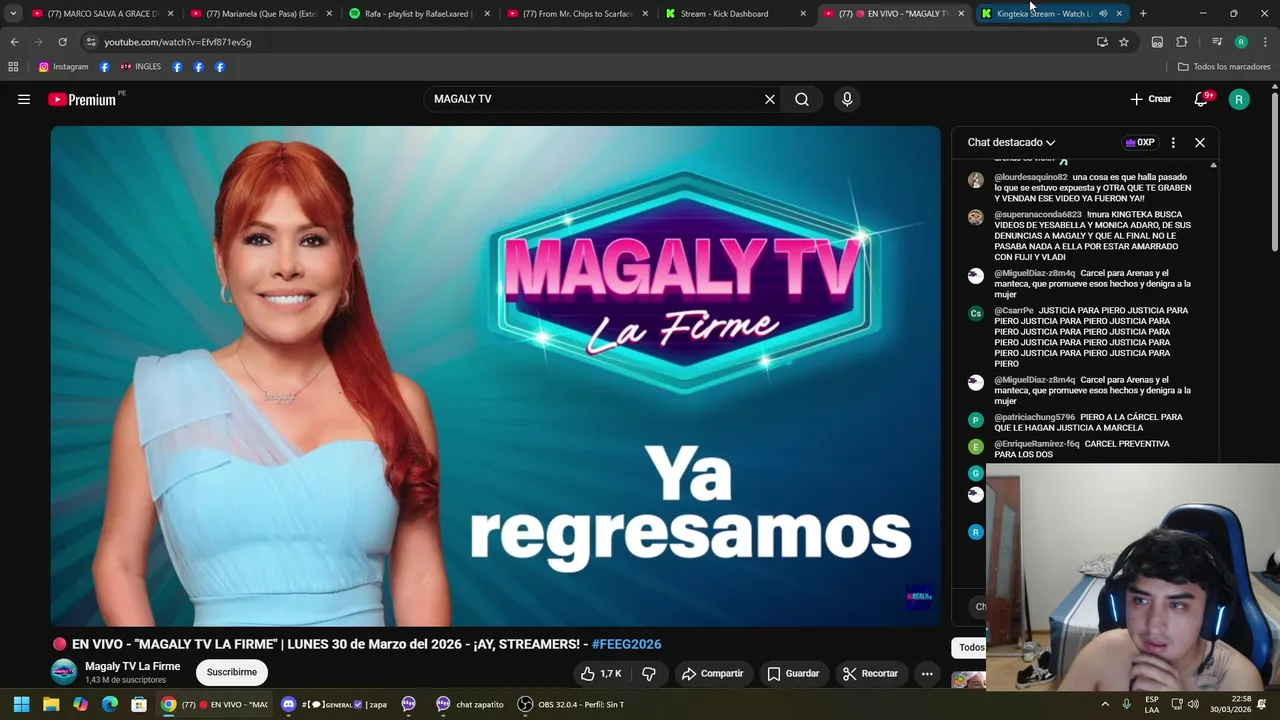Open @lourdesaquino82 chat author name
Image resolution: width=1280 pixels, height=720 pixels.
1030,177
